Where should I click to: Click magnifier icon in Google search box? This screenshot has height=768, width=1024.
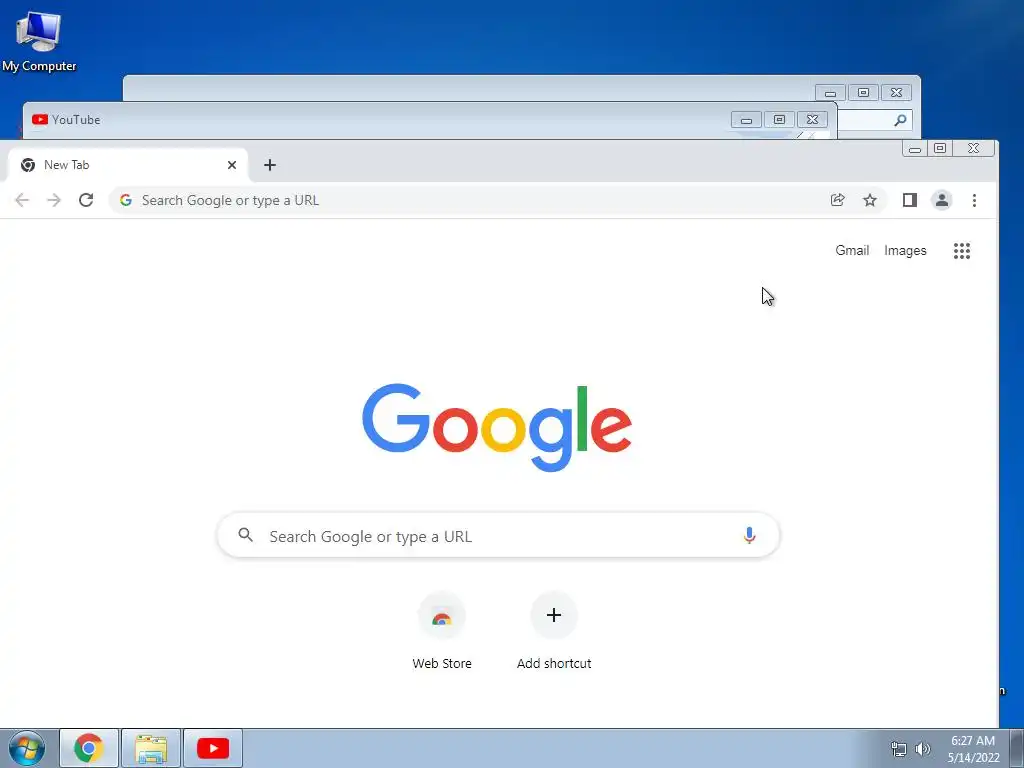246,536
